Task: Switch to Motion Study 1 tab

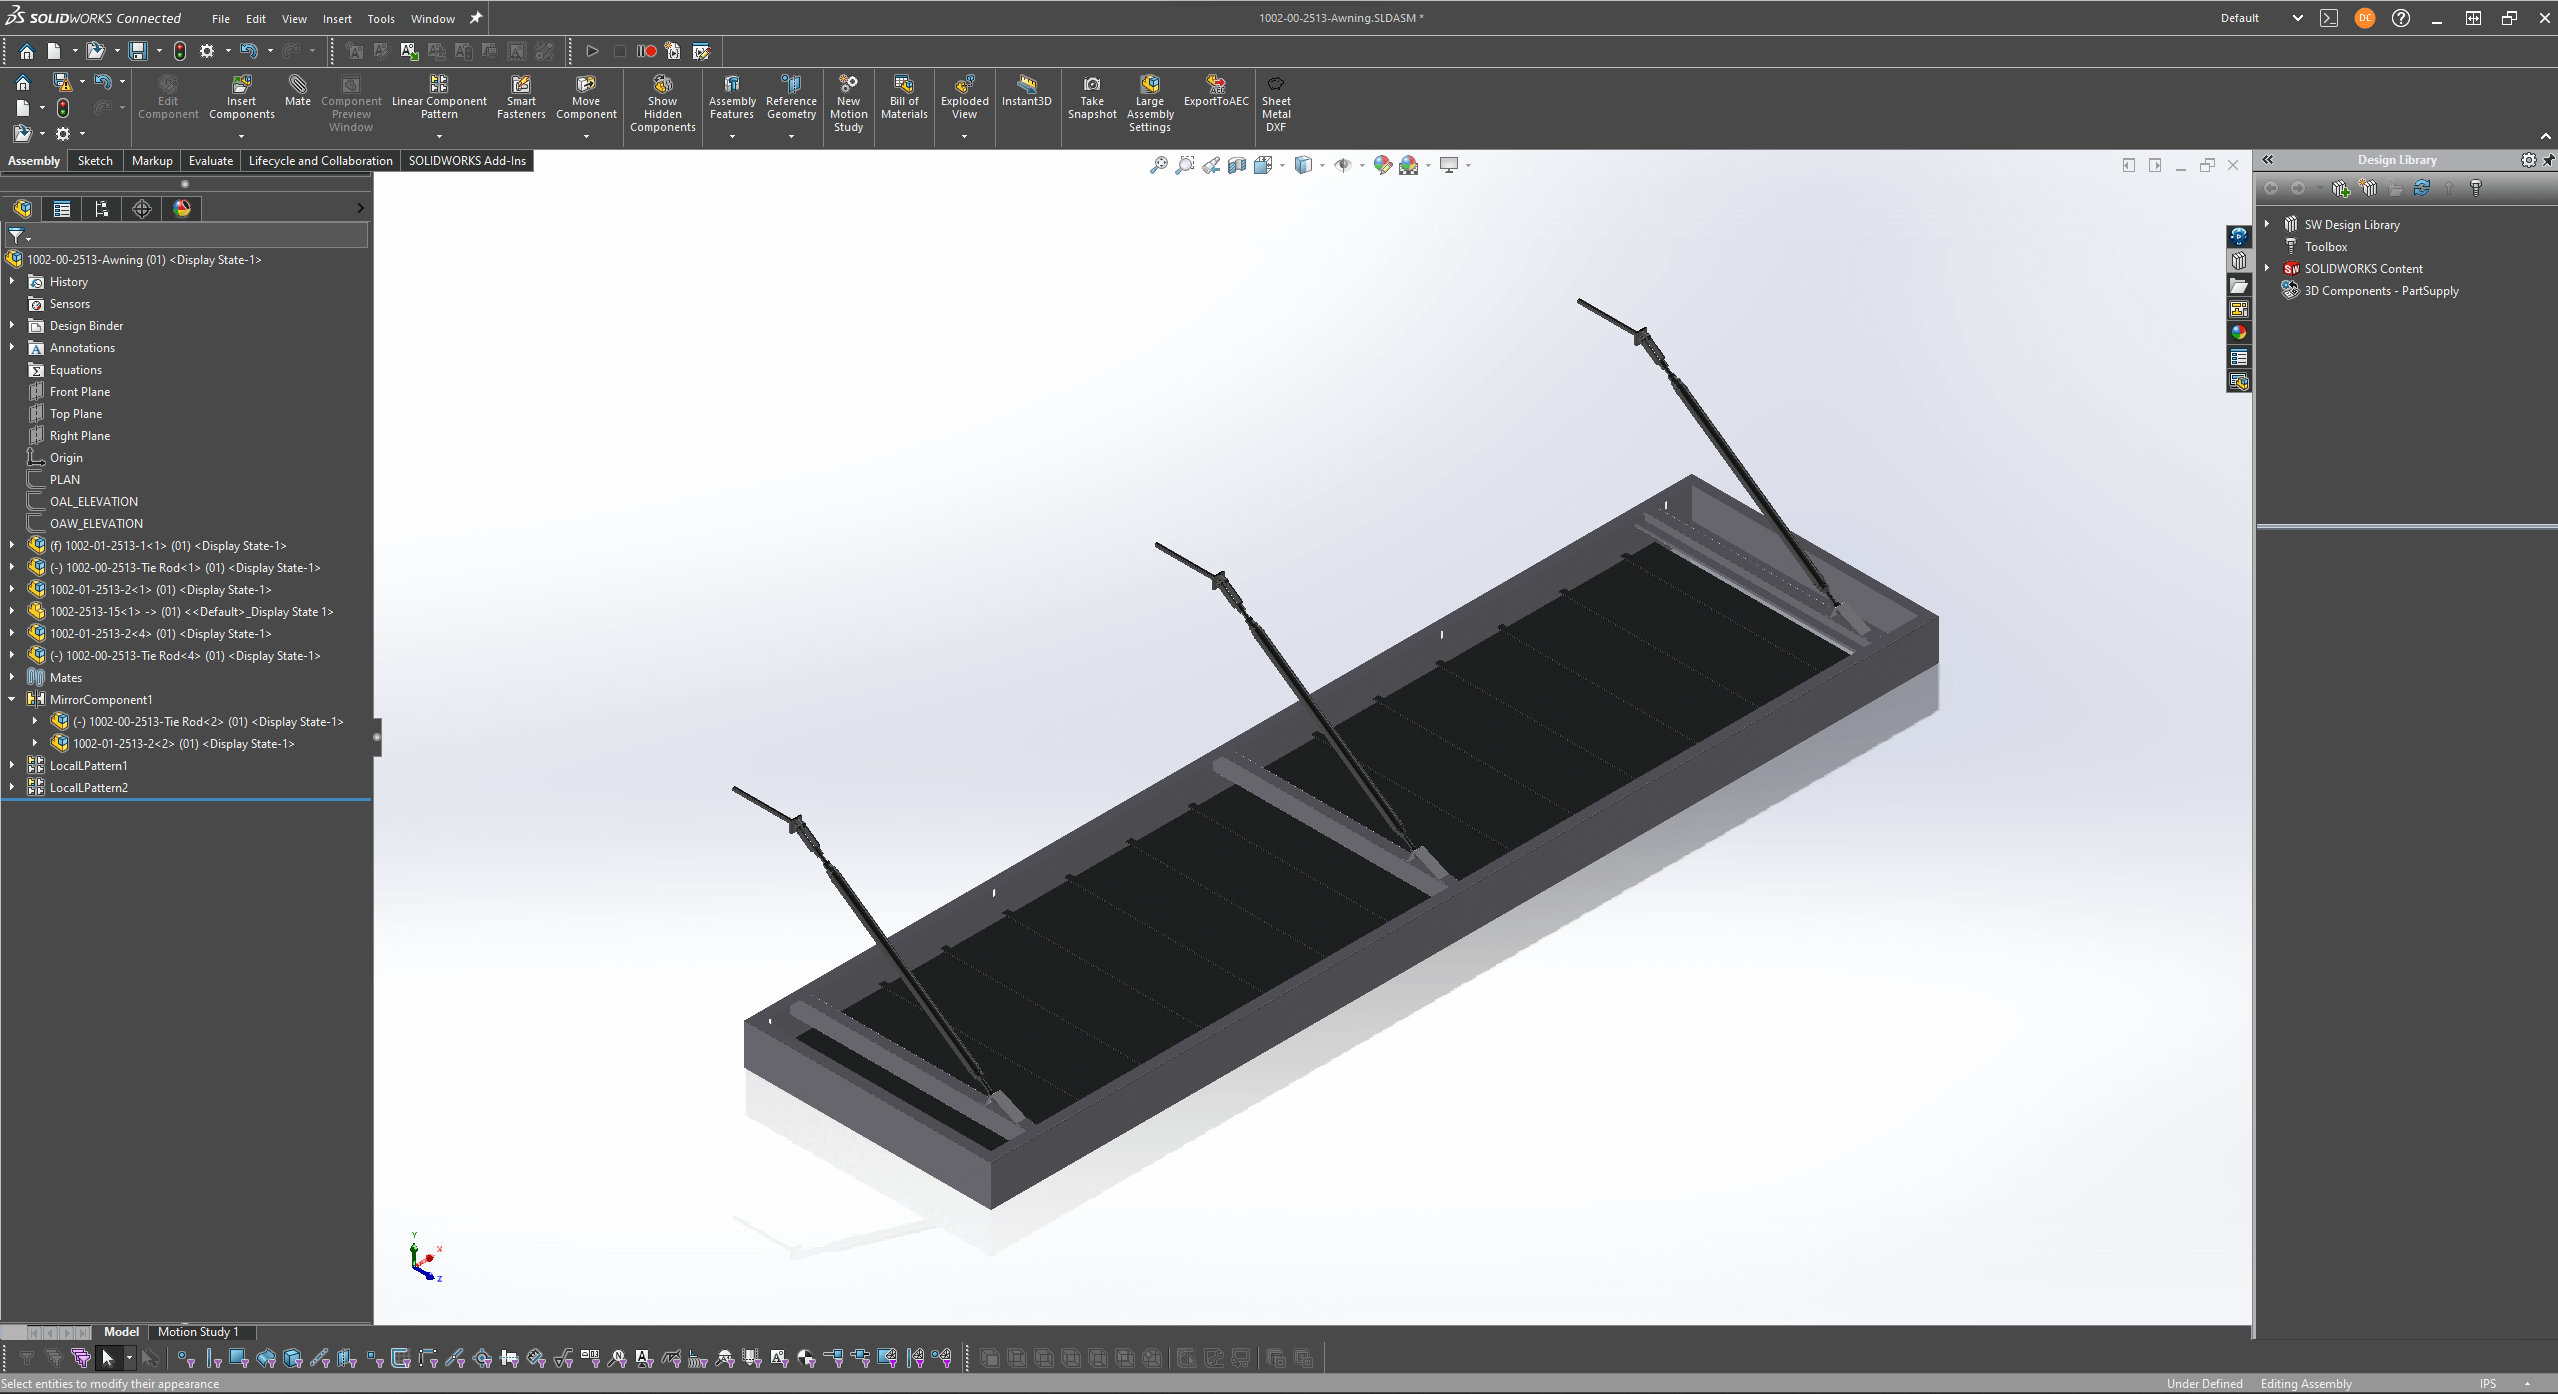Action: [198, 1332]
